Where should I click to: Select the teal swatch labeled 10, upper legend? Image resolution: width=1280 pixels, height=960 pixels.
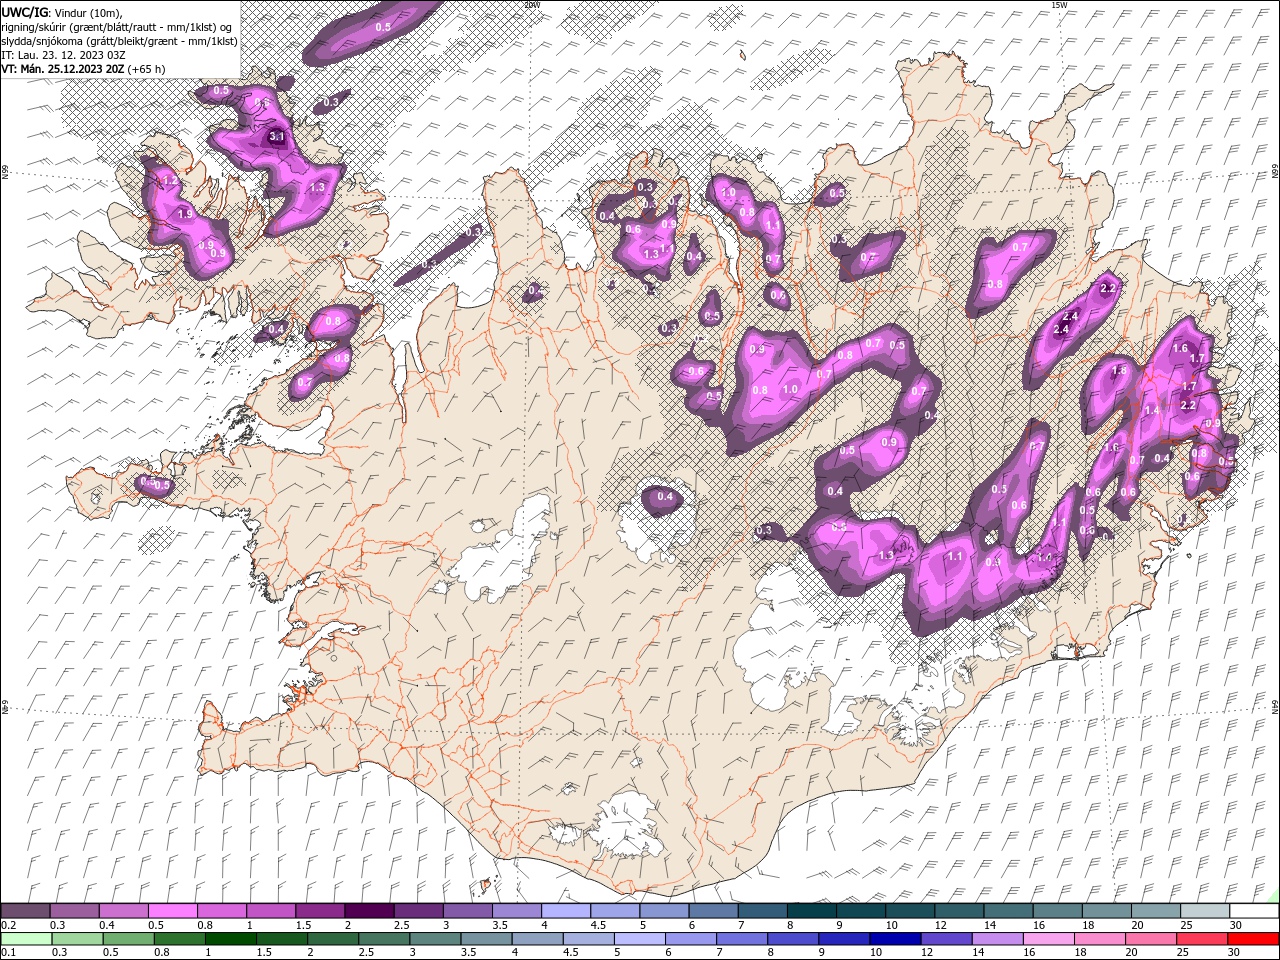[908, 911]
